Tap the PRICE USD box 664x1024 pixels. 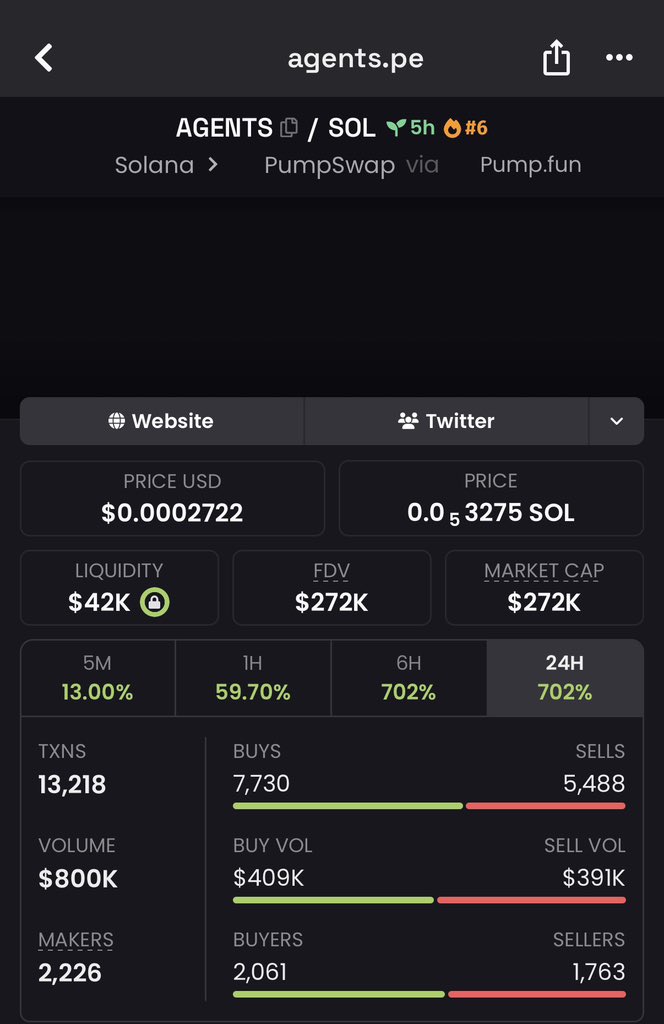pos(172,498)
